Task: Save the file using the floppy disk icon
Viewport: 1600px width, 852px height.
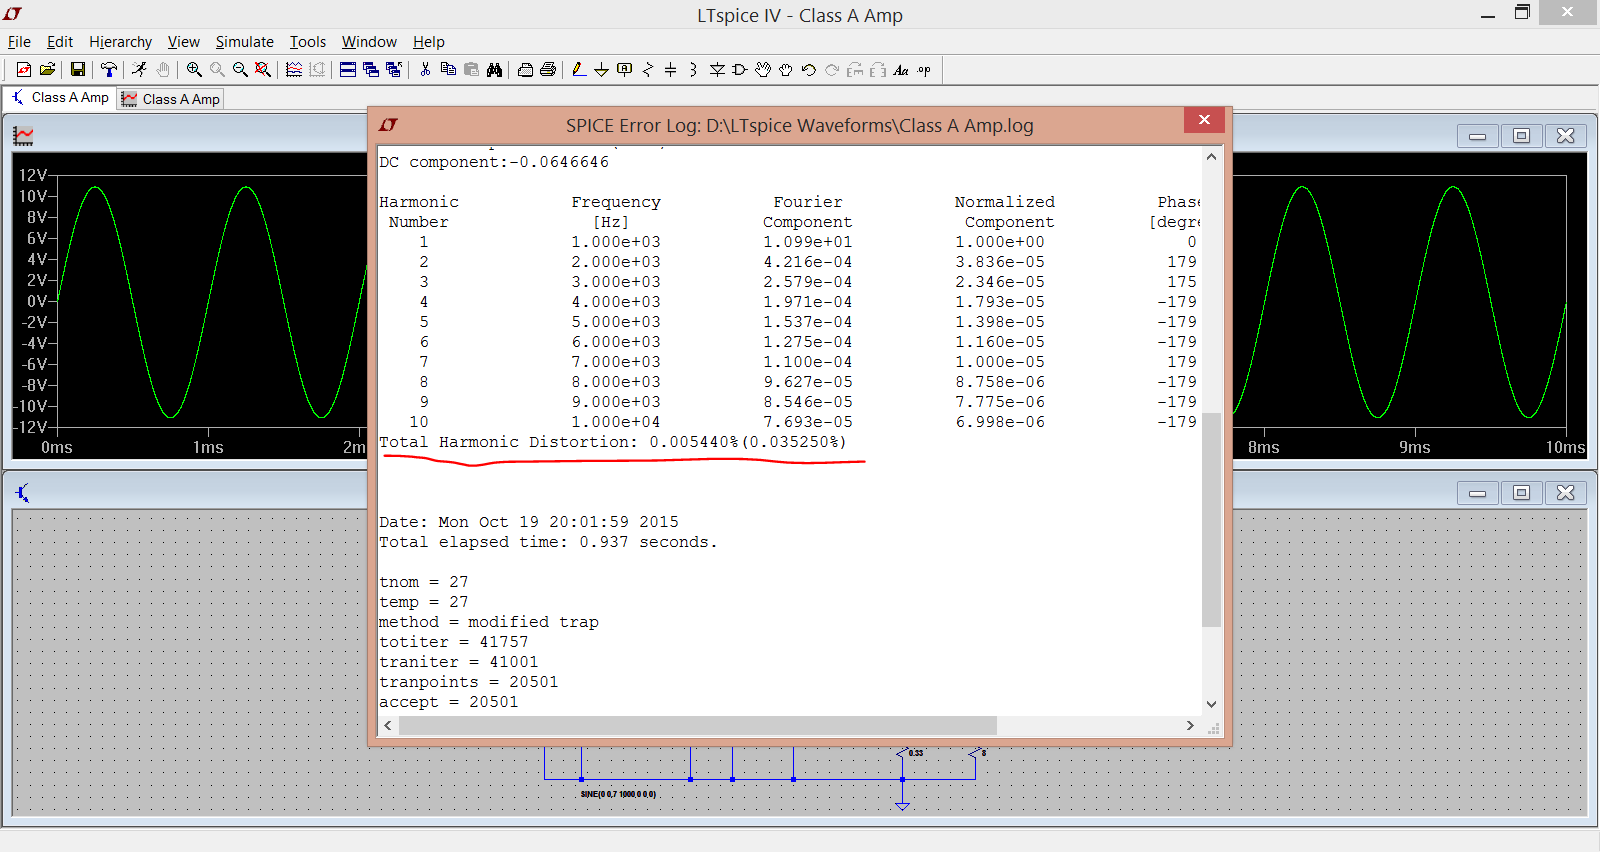Action: (77, 69)
